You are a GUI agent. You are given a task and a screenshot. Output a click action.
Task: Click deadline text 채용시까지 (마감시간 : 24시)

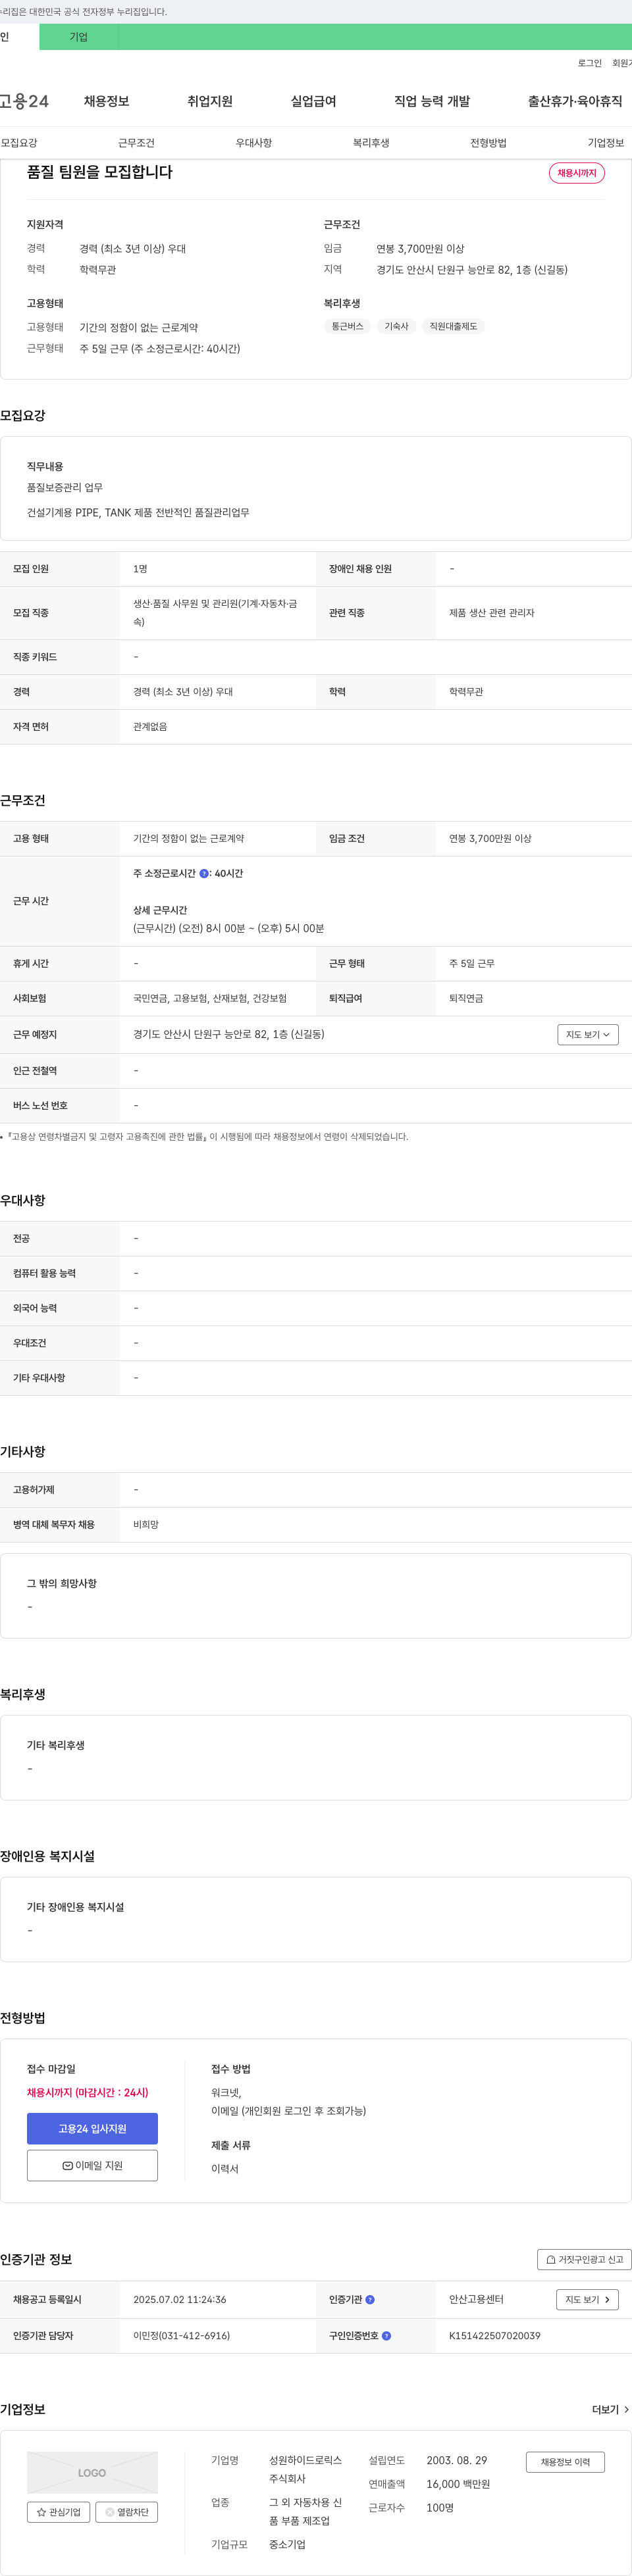[x=87, y=2093]
